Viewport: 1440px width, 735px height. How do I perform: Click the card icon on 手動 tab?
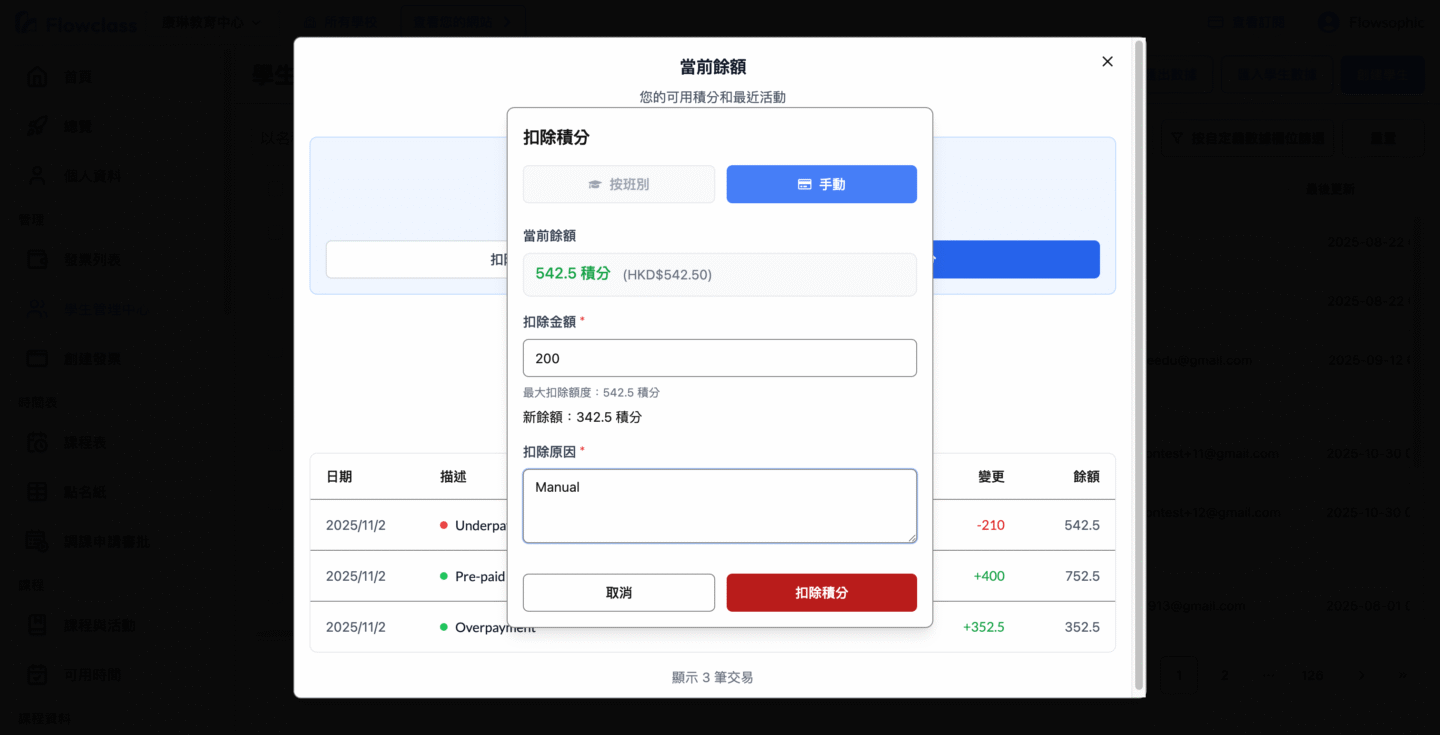[x=804, y=185]
